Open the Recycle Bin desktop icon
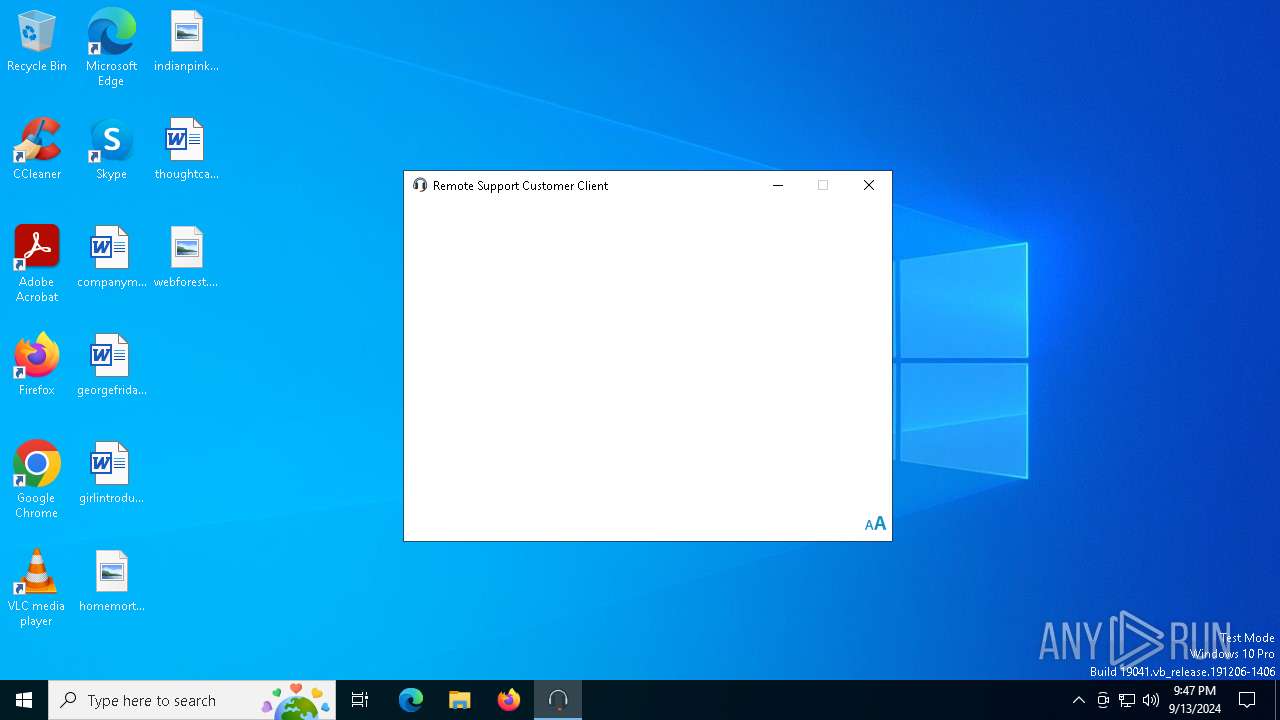Screen dimensions: 1280x720 tap(37, 42)
